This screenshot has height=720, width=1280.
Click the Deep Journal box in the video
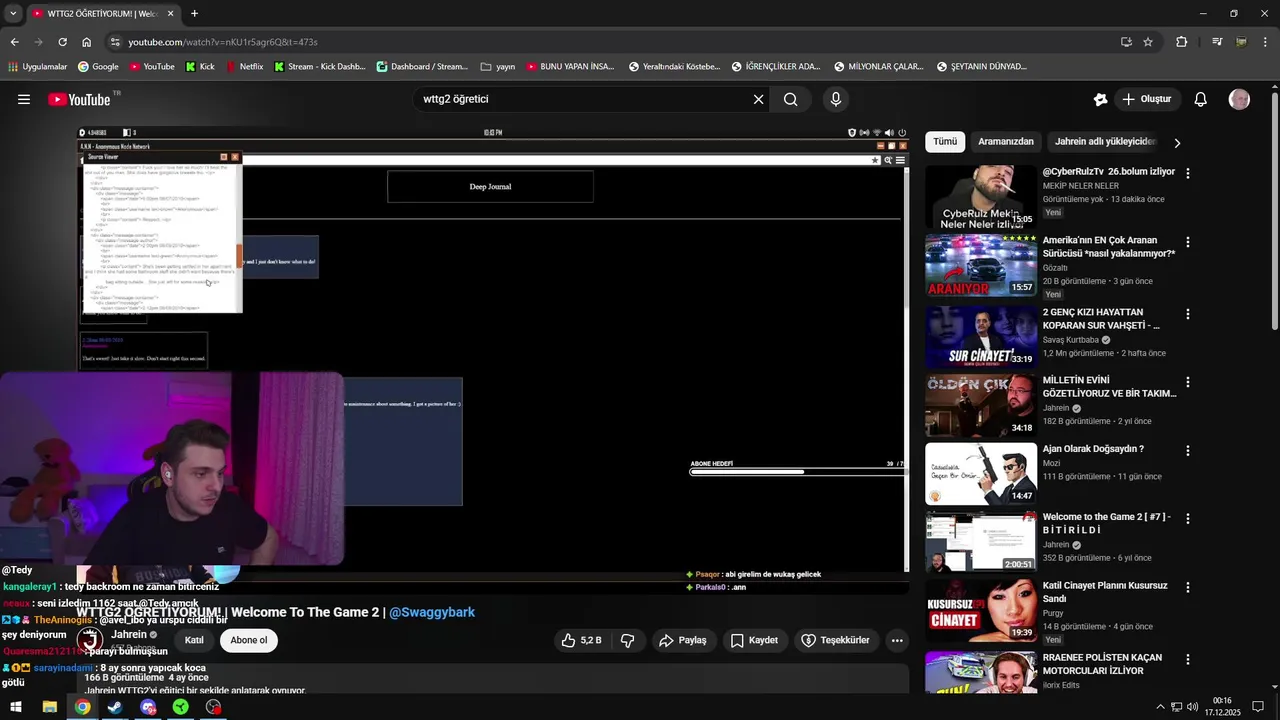click(490, 186)
